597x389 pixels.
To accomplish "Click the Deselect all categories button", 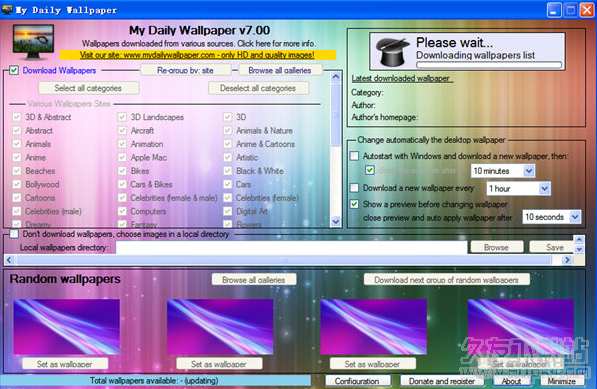I will coord(258,88).
